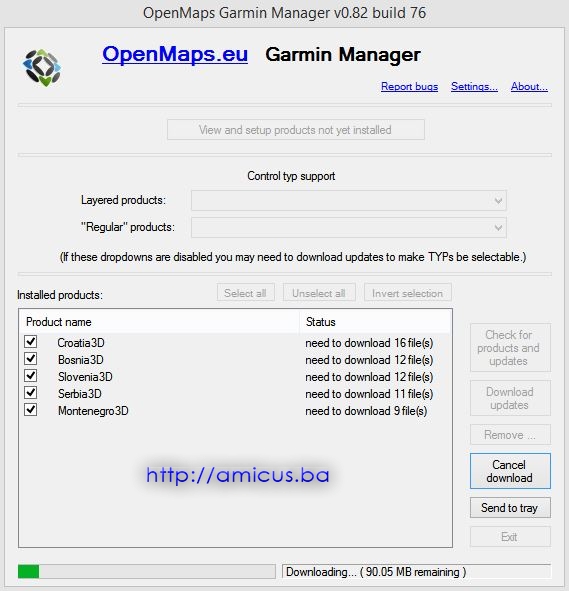Open the Report bugs link
Image resolution: width=569 pixels, height=591 pixels.
(409, 86)
